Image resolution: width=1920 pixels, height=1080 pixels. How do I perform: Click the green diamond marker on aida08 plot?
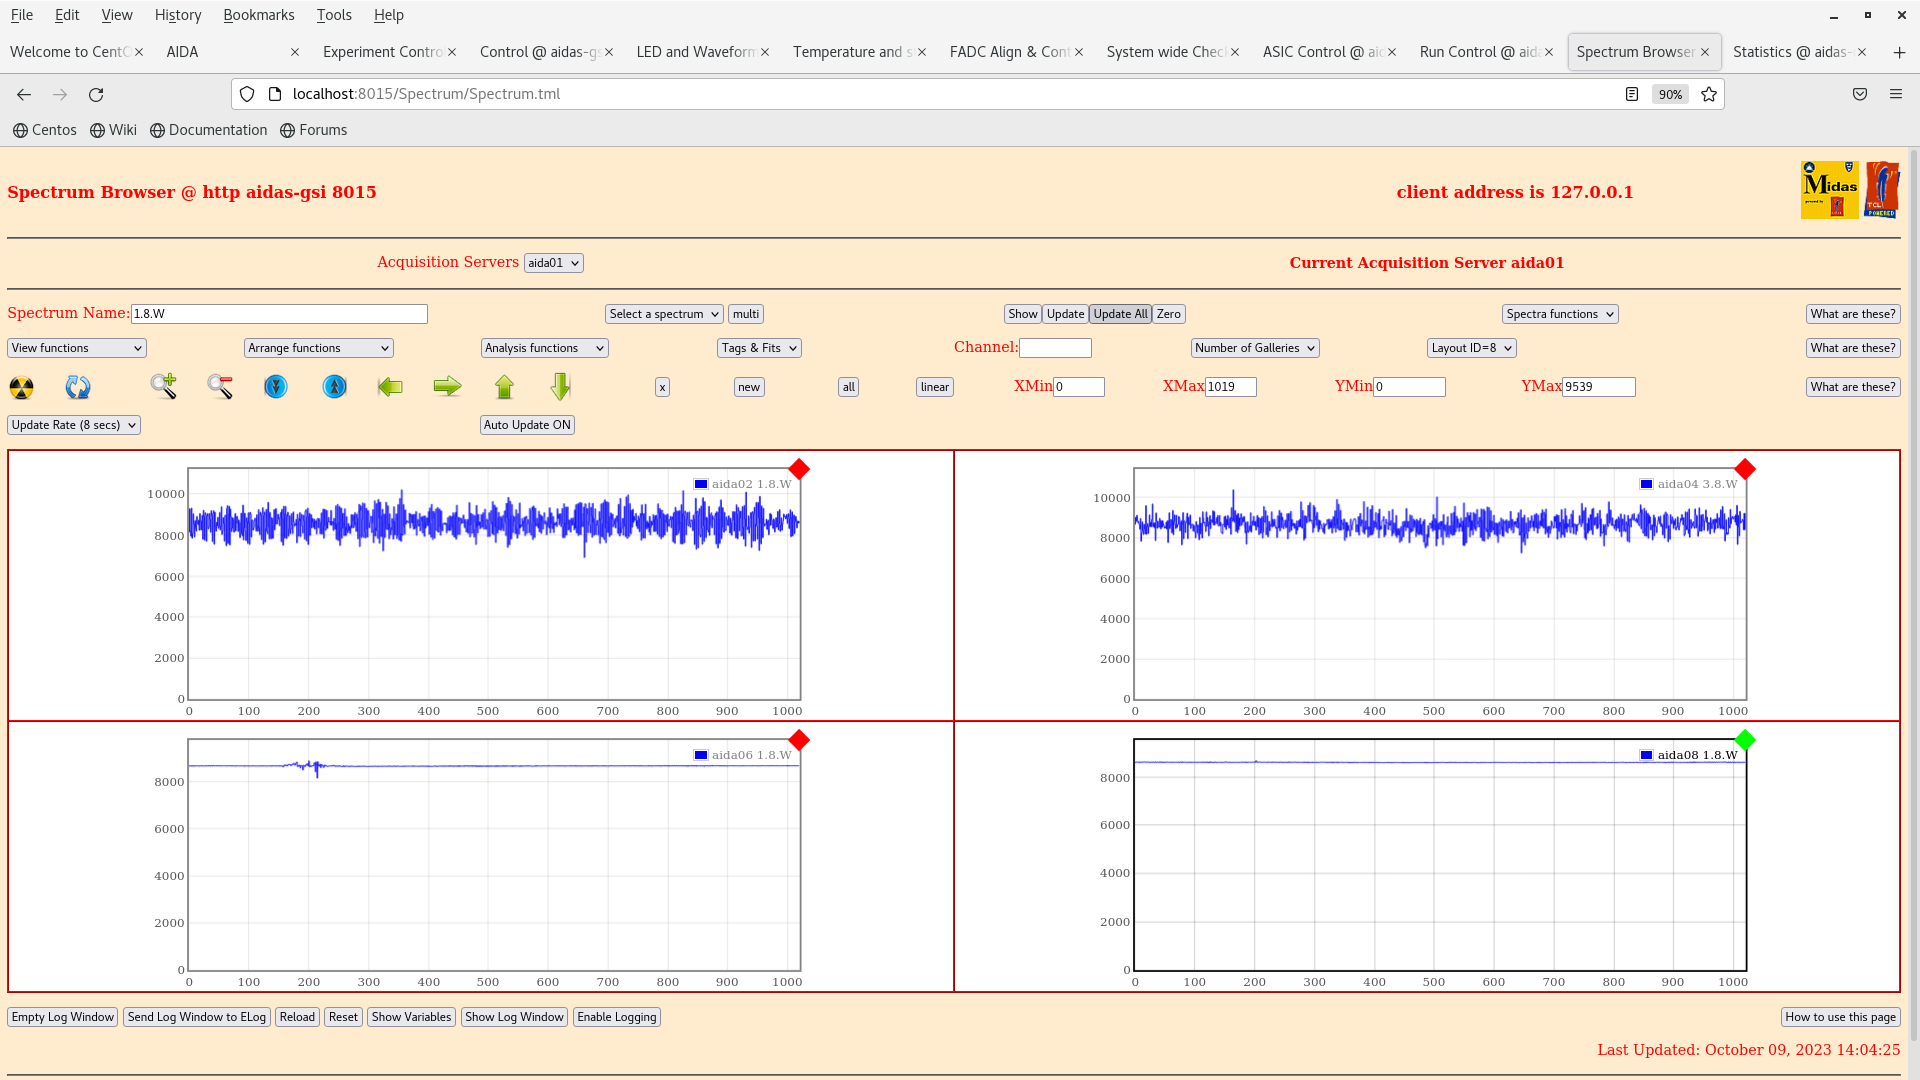[1745, 740]
